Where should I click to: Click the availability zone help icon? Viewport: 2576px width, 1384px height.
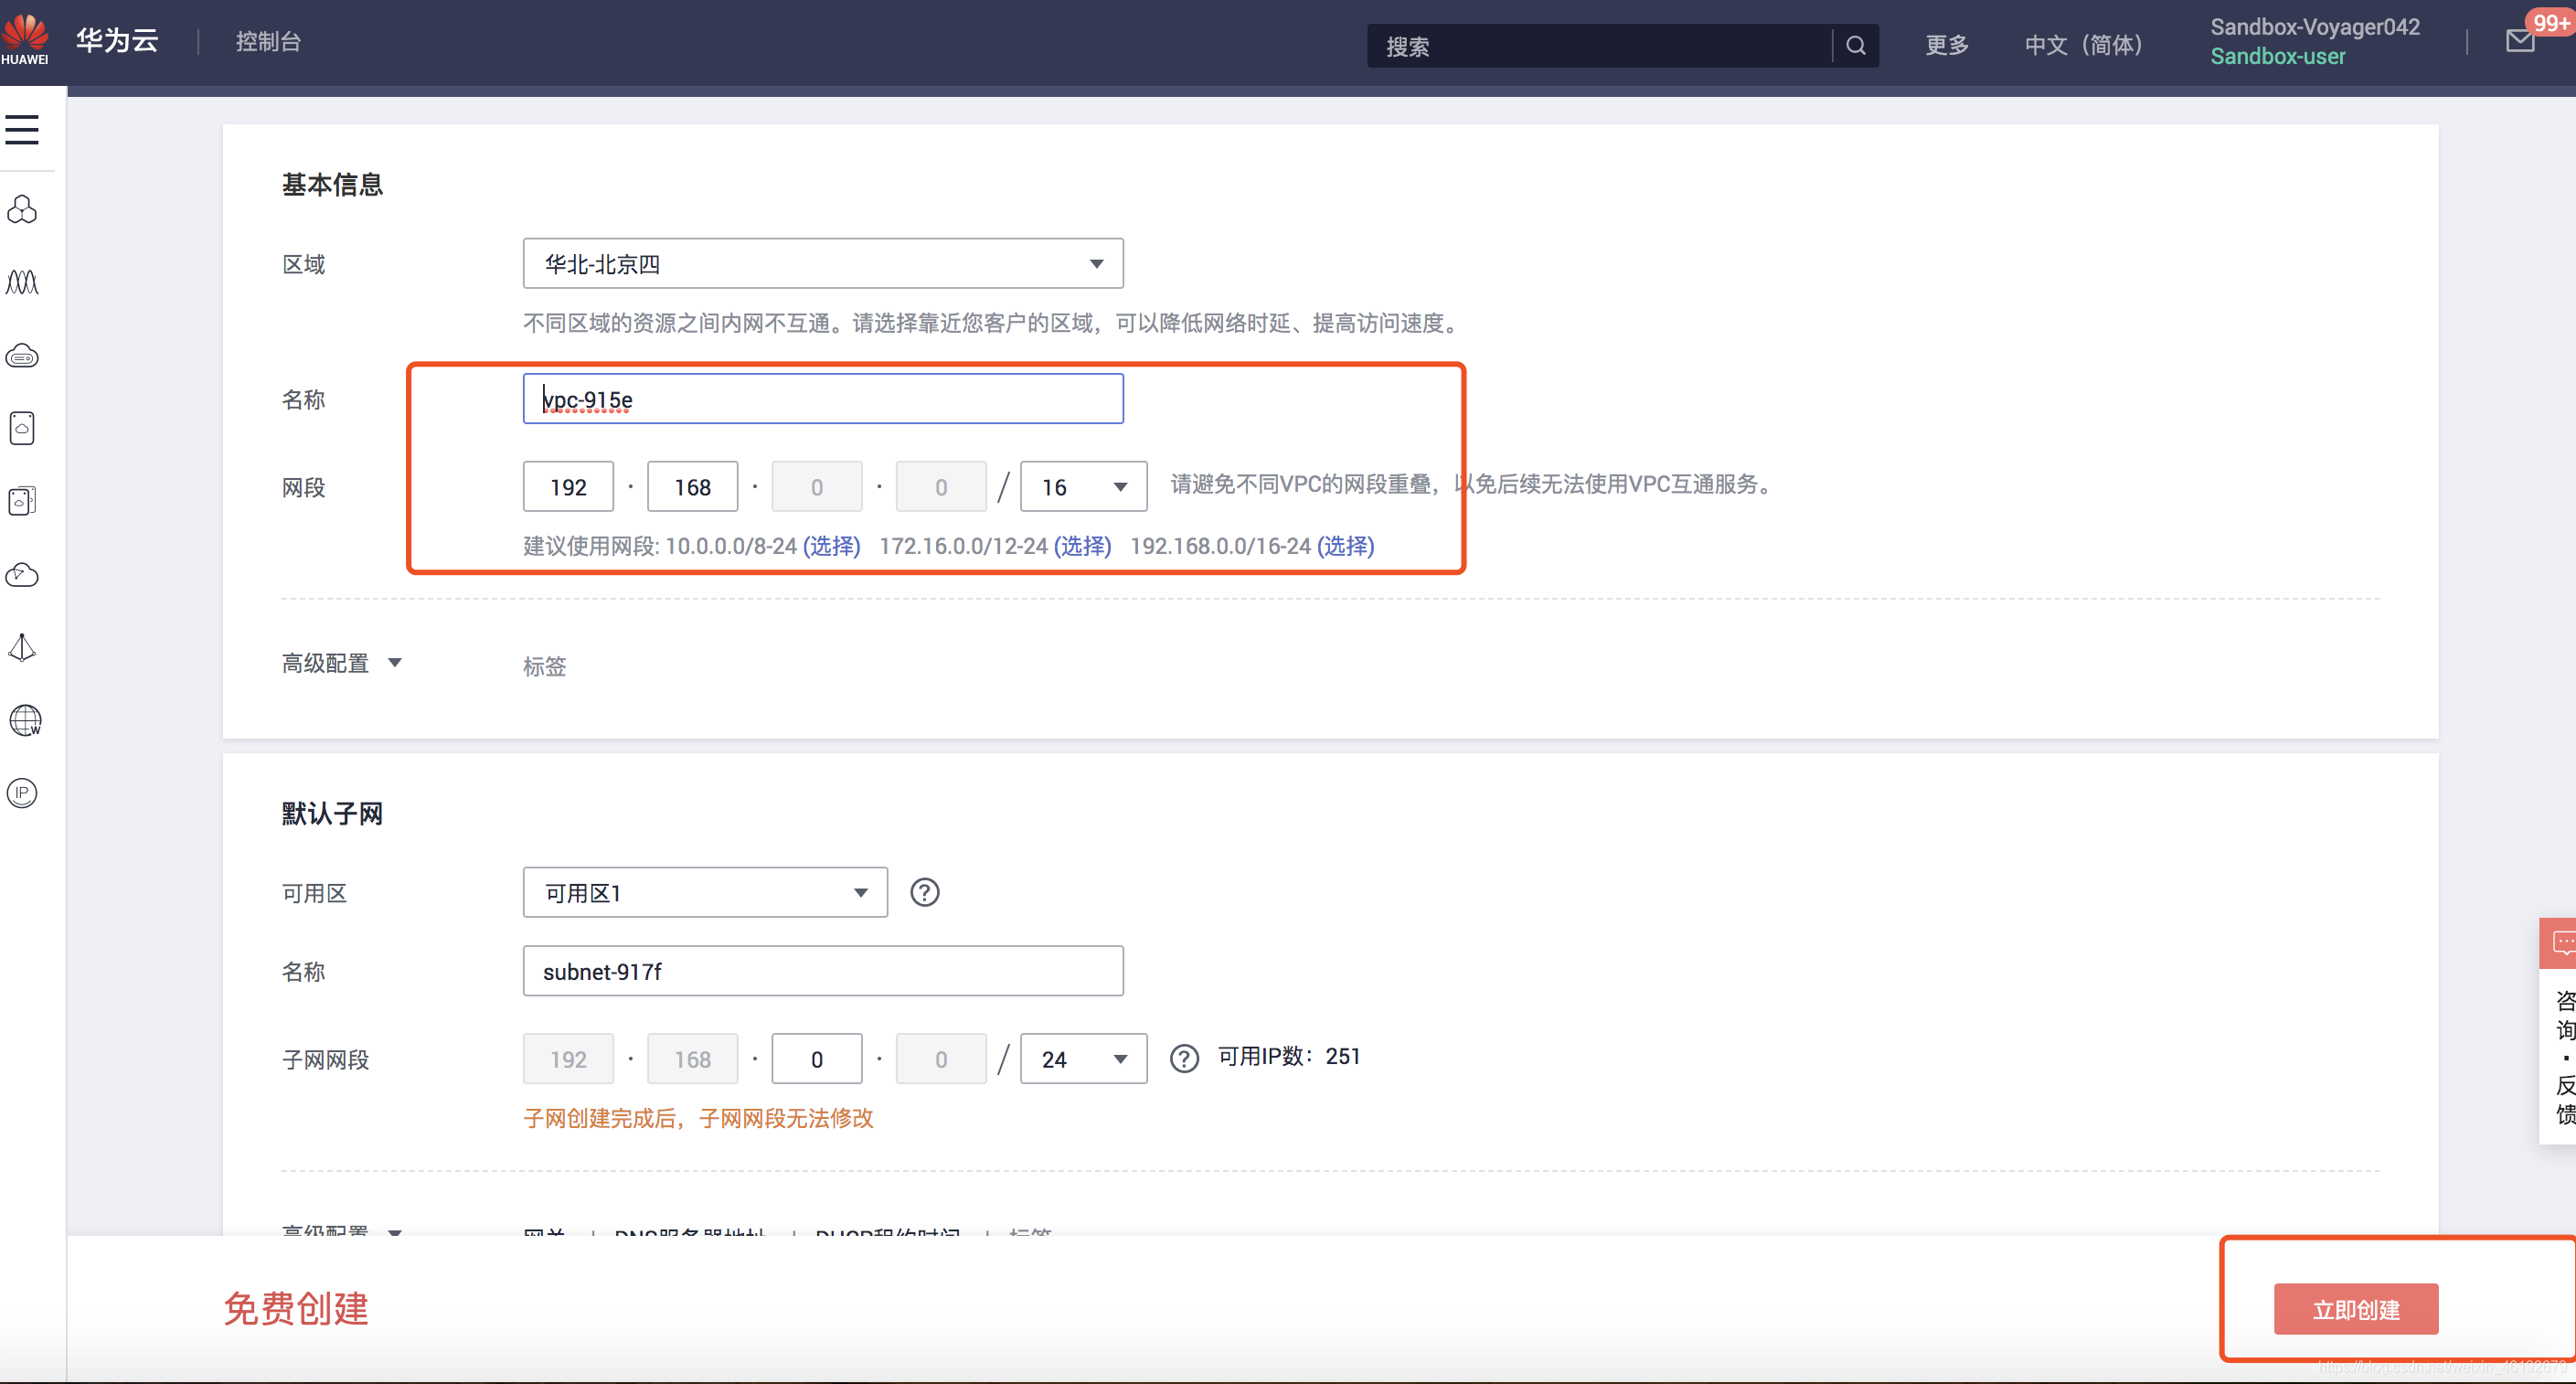coord(925,892)
